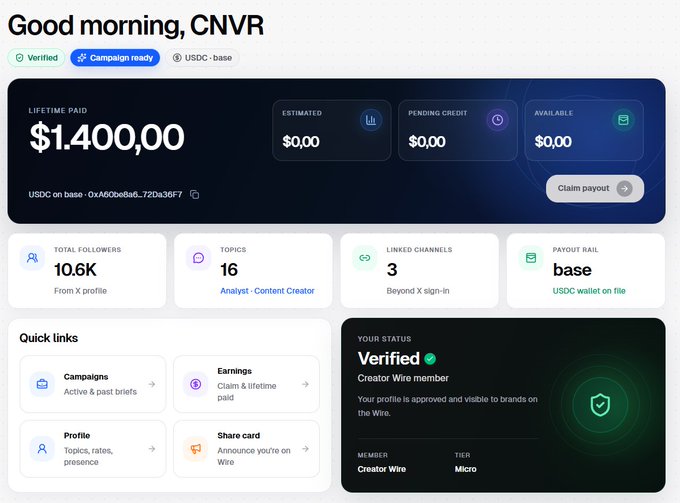Click the green check badge beside Verified
The image size is (680, 503).
pos(430,359)
